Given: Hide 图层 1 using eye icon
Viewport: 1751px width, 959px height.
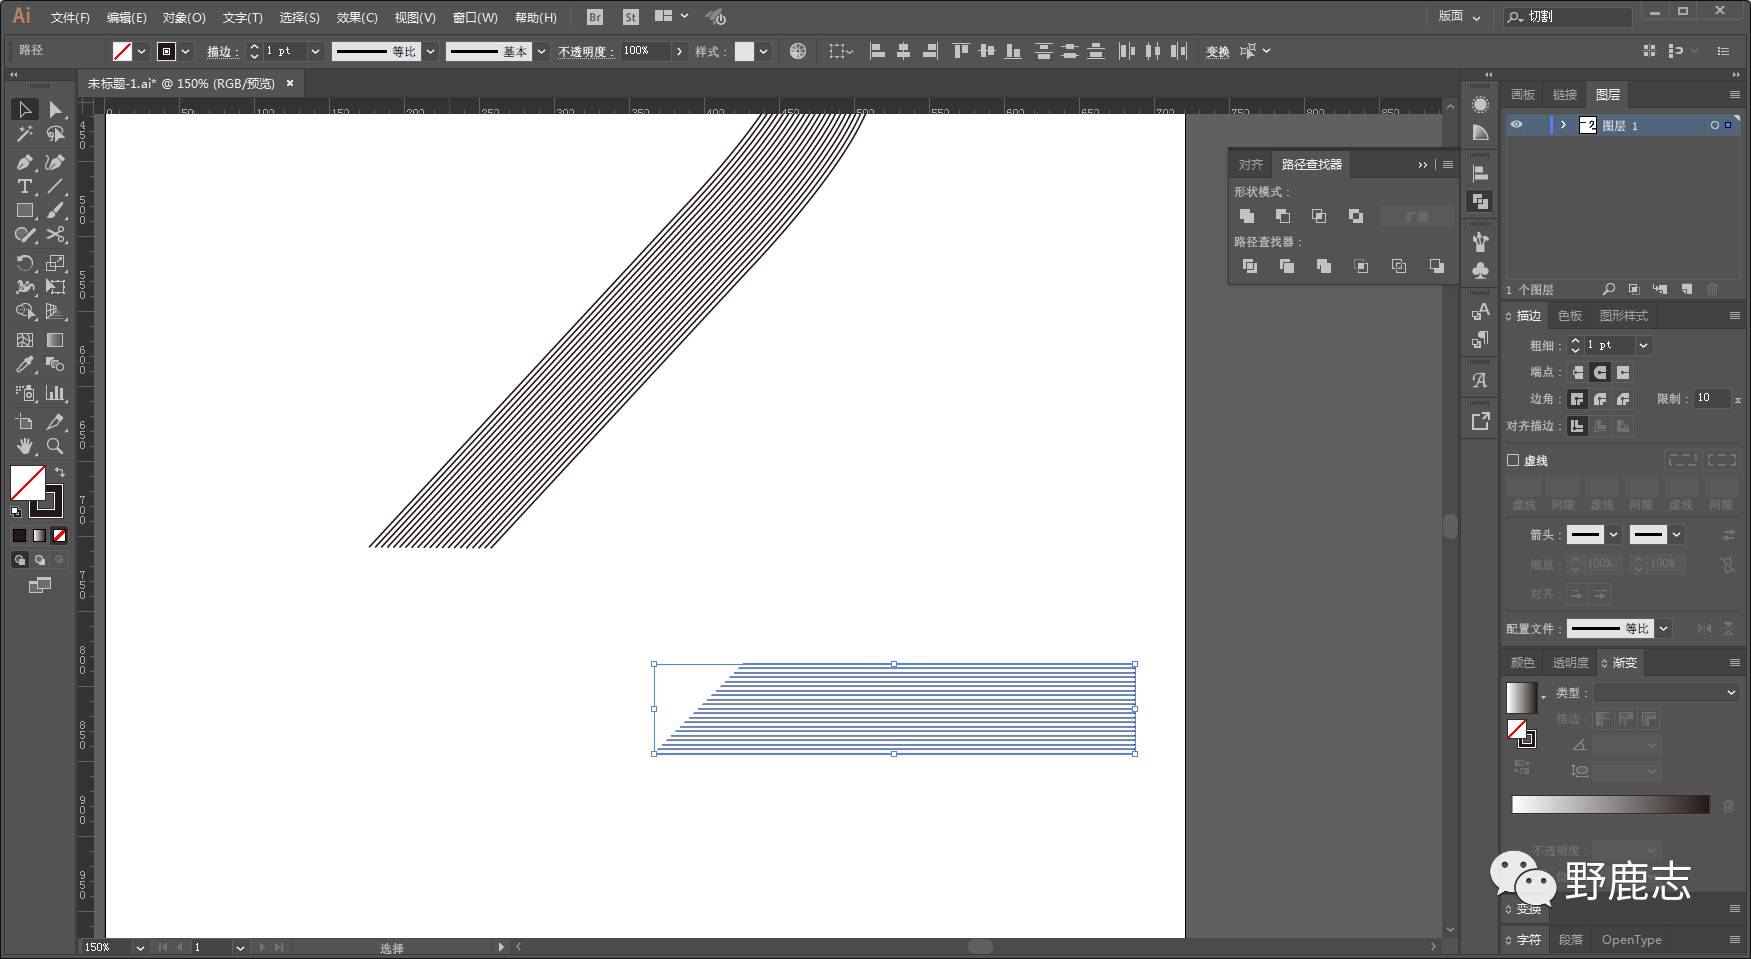Looking at the screenshot, I should (x=1516, y=125).
